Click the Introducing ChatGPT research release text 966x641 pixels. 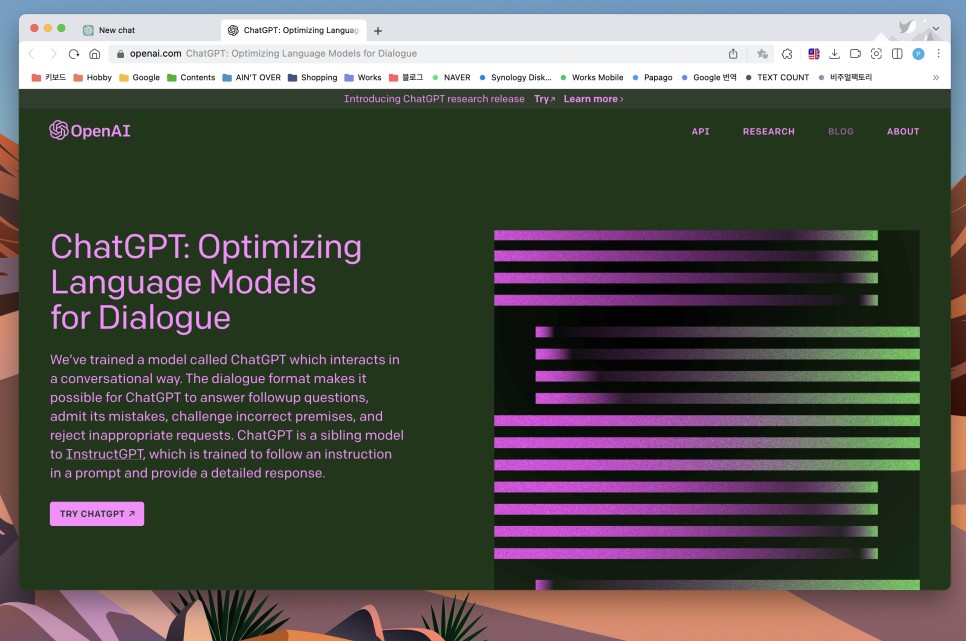coord(434,99)
